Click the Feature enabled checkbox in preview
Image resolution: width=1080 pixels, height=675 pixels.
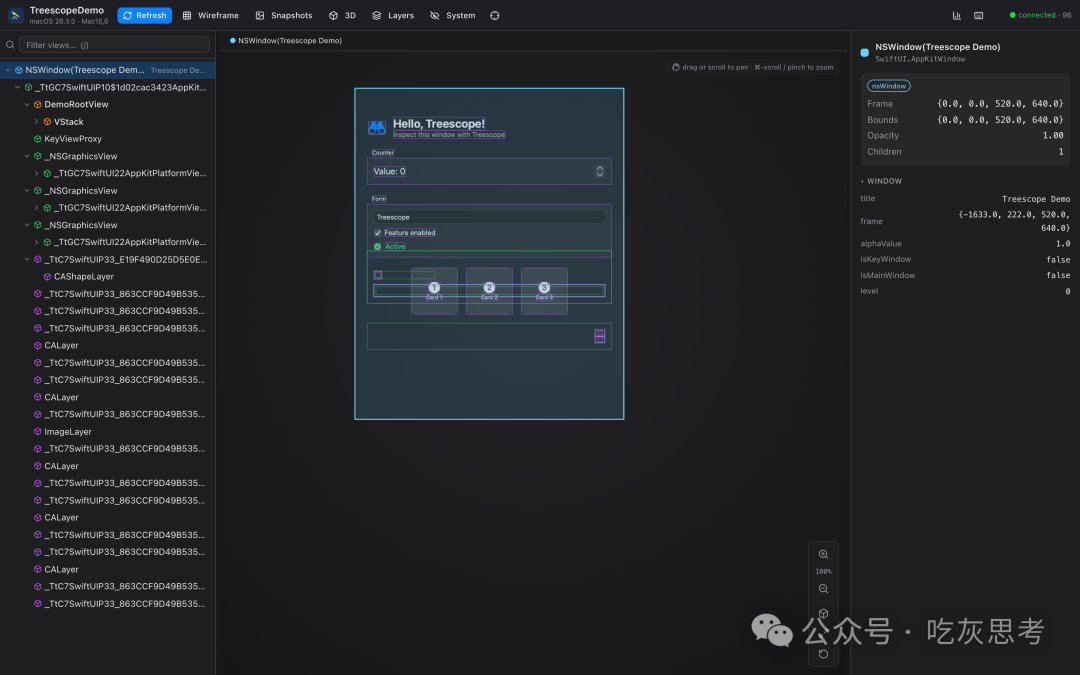377,233
